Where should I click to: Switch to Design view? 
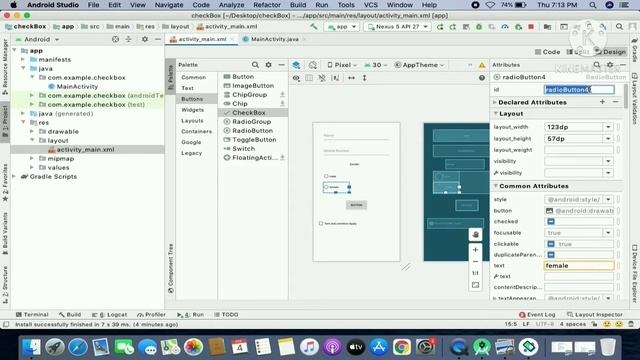[610, 52]
